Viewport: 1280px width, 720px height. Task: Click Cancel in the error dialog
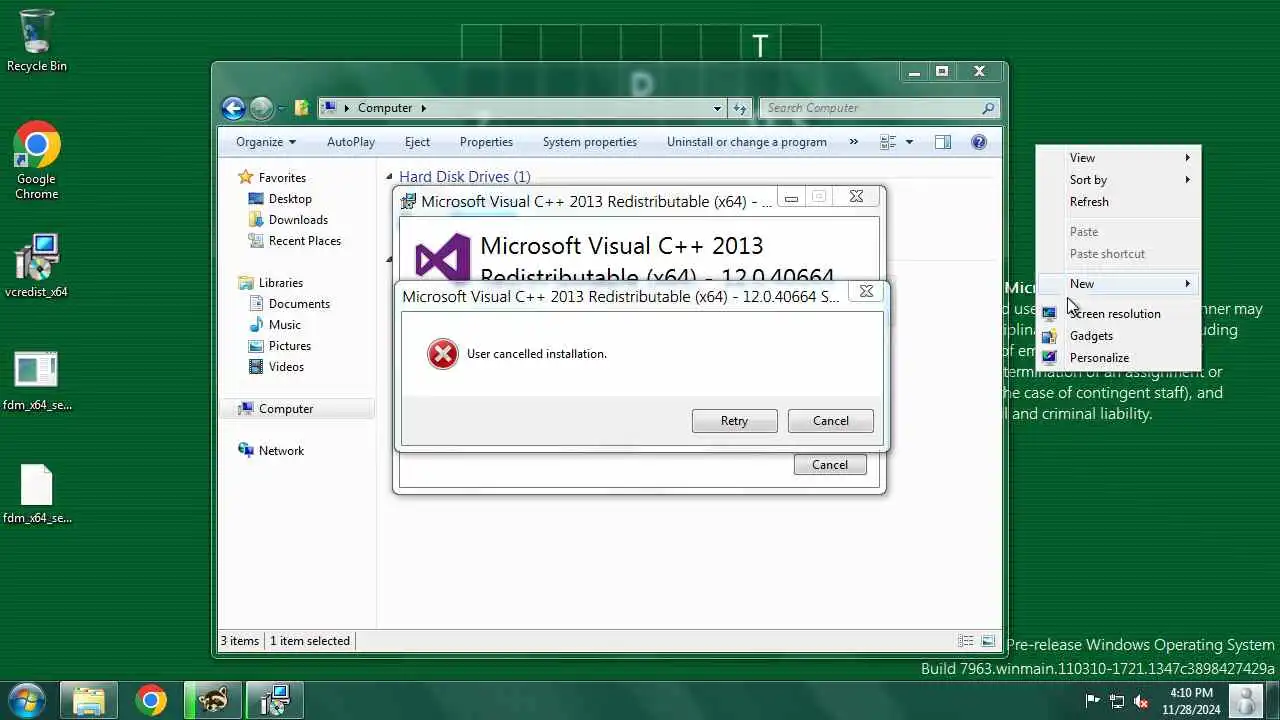(830, 421)
